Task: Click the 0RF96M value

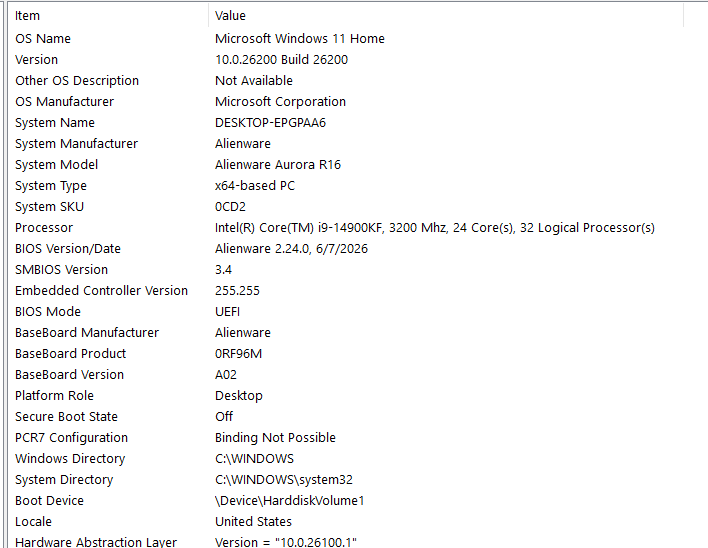Action: click(238, 353)
